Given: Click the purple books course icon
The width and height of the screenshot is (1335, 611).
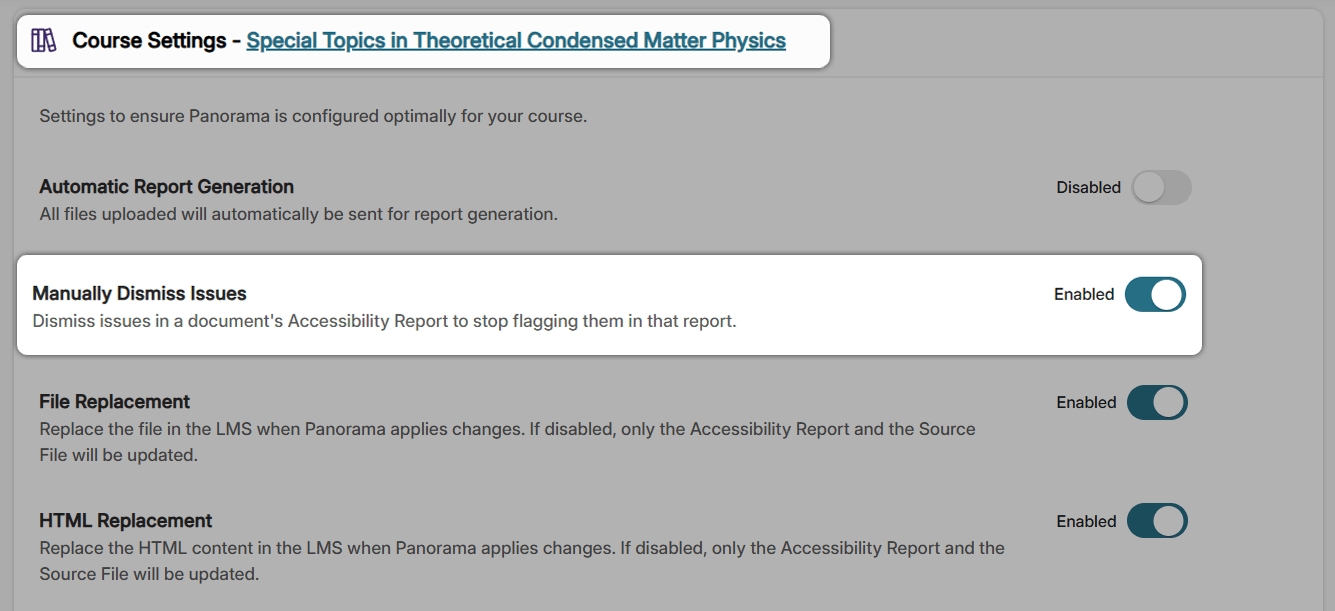Looking at the screenshot, I should (44, 40).
